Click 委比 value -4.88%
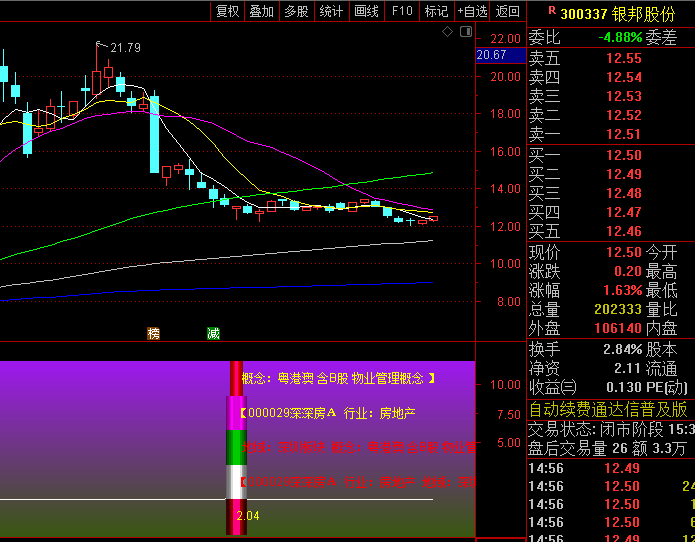695x542 pixels. point(620,38)
